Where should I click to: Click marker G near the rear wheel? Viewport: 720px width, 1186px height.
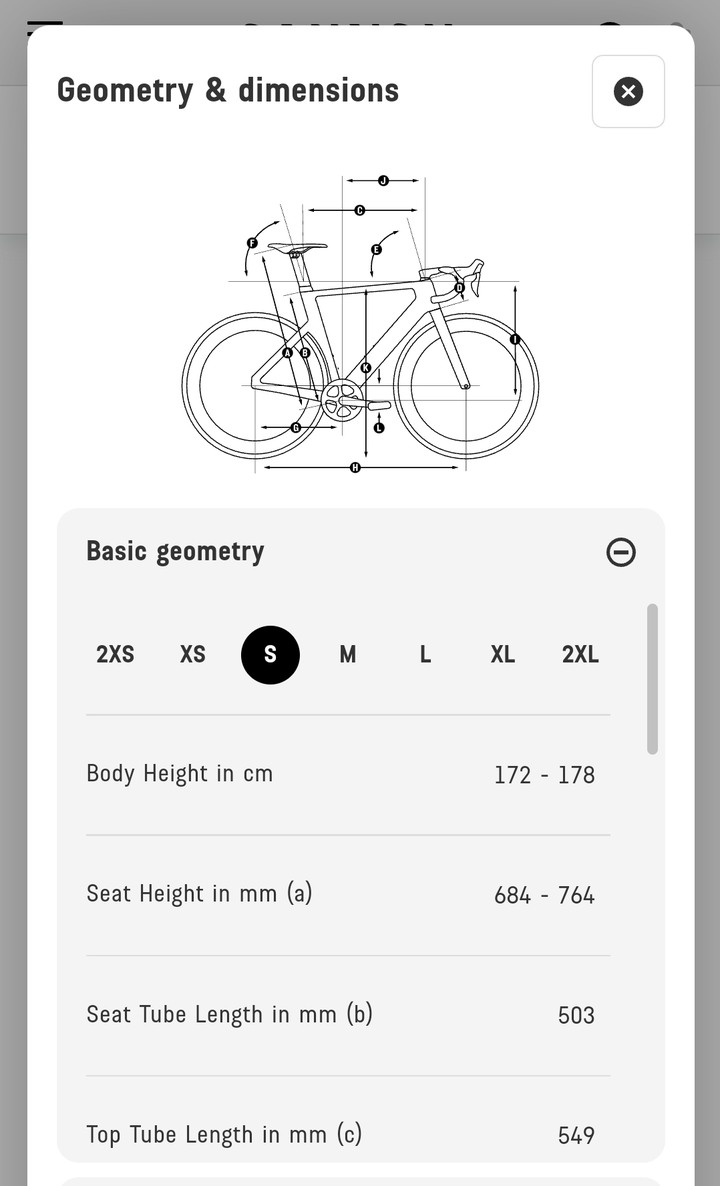tap(296, 428)
